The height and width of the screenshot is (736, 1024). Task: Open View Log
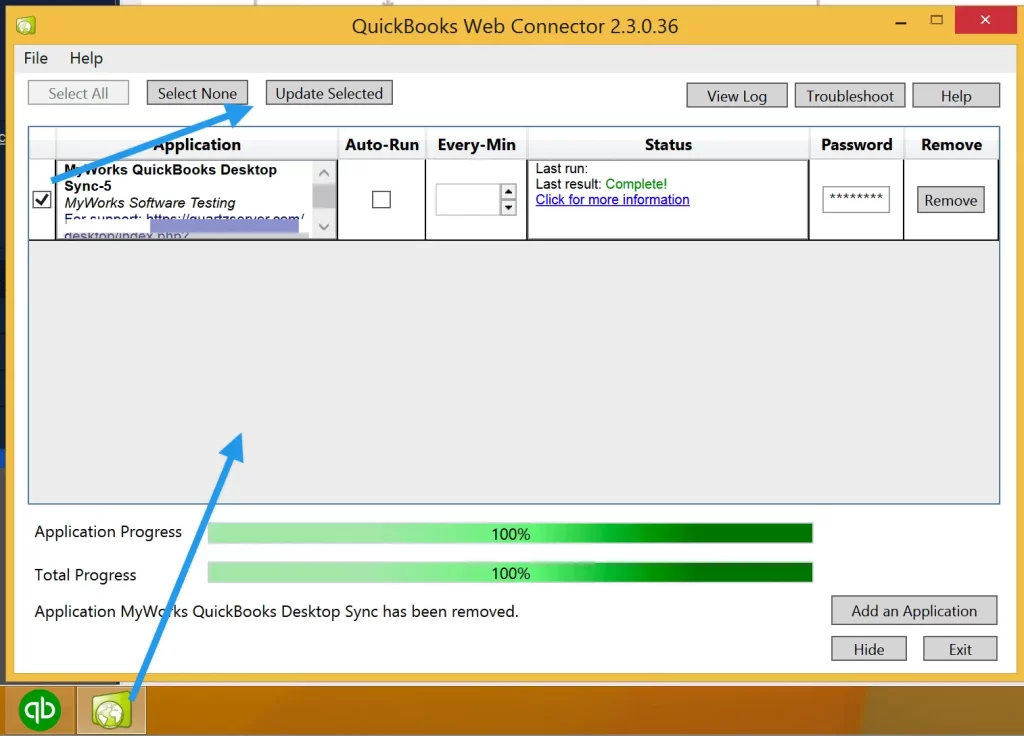(x=736, y=95)
